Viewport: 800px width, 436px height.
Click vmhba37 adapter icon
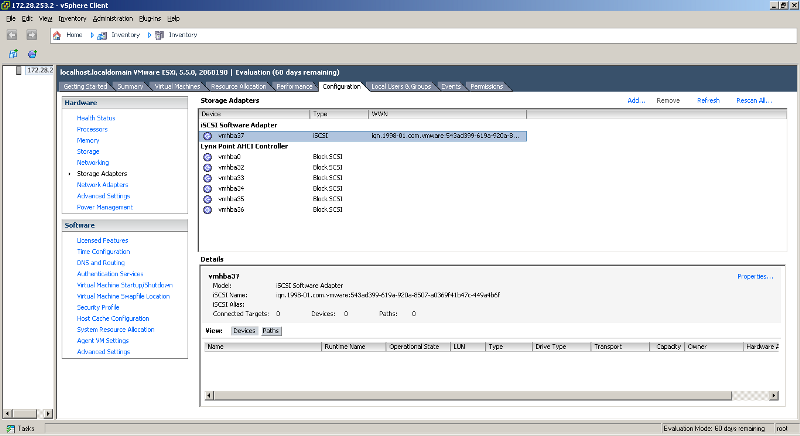[x=208, y=136]
